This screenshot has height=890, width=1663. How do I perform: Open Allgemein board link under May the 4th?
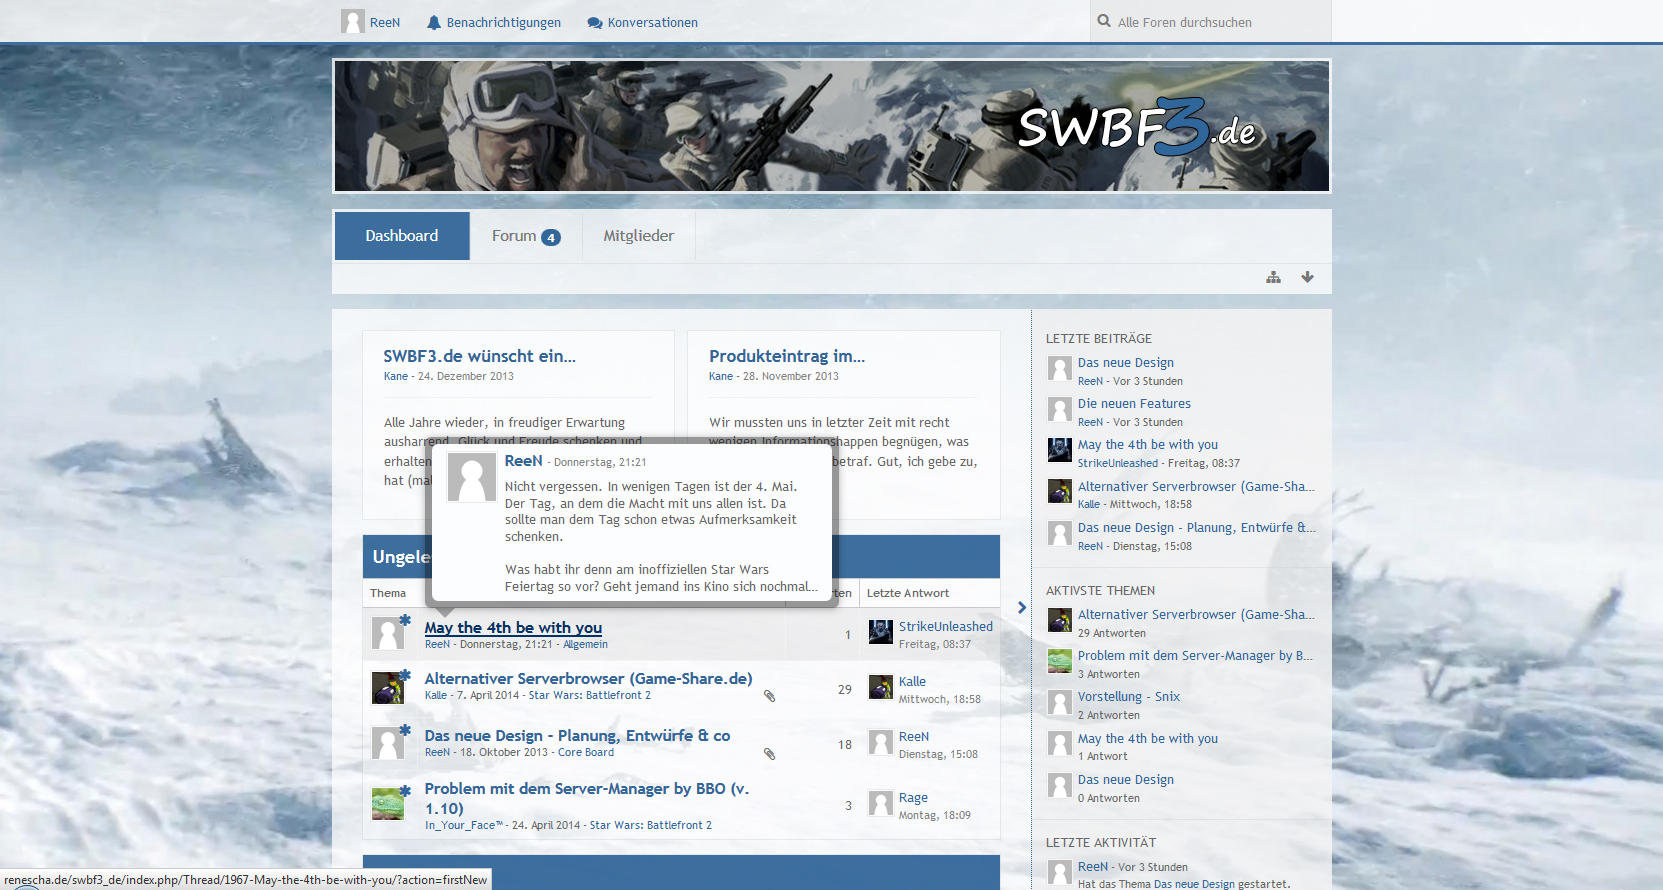tap(585, 644)
